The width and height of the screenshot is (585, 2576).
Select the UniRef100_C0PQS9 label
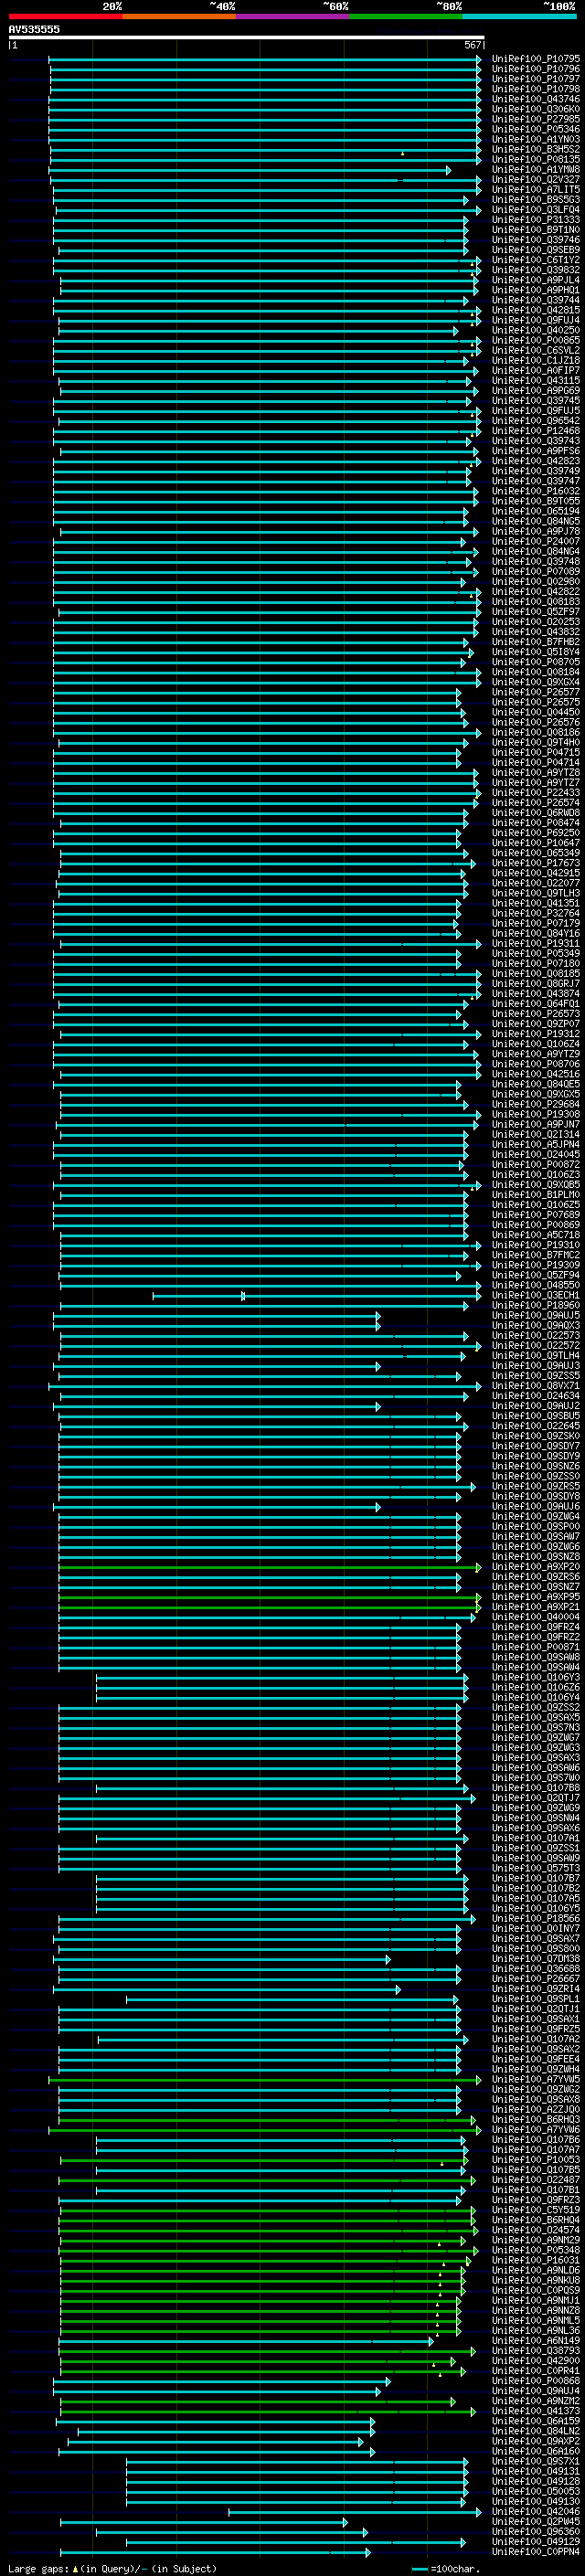(535, 2290)
